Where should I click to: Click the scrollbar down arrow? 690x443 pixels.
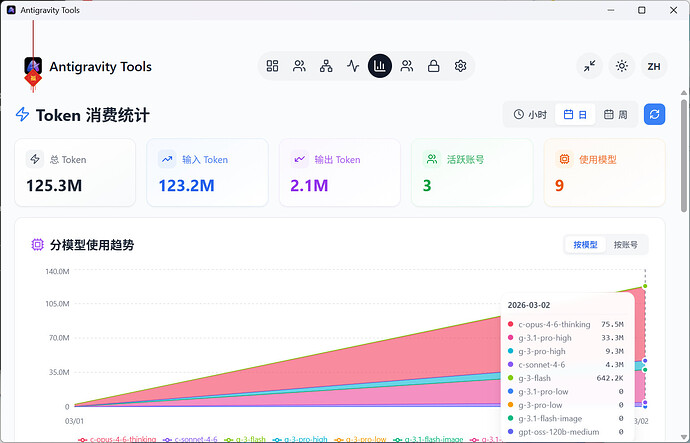[x=684, y=437]
